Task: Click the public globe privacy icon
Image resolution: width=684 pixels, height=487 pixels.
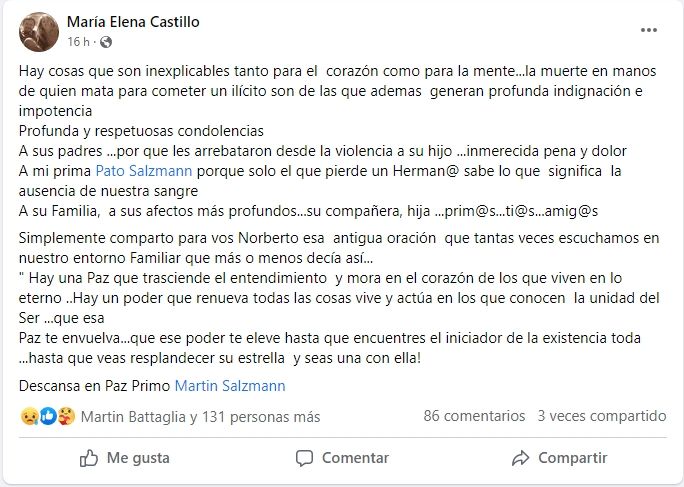Action: [x=107, y=43]
